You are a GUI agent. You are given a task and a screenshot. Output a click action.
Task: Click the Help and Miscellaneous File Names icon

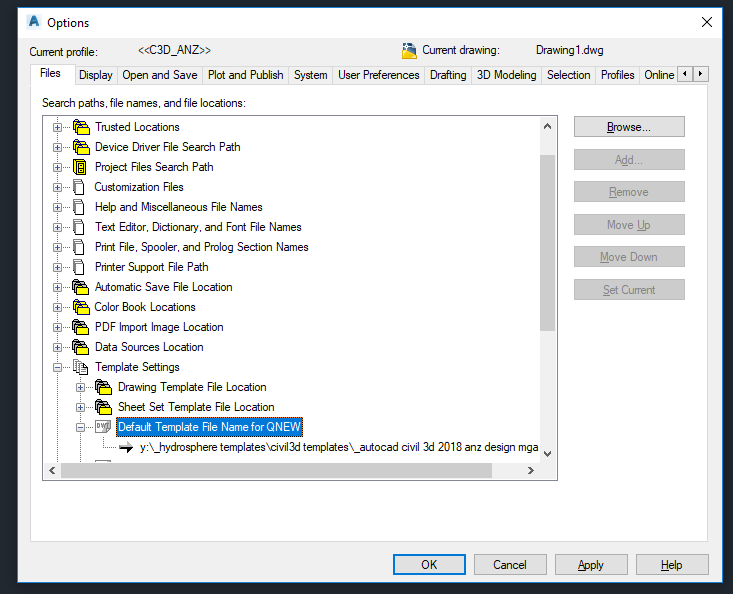79,207
